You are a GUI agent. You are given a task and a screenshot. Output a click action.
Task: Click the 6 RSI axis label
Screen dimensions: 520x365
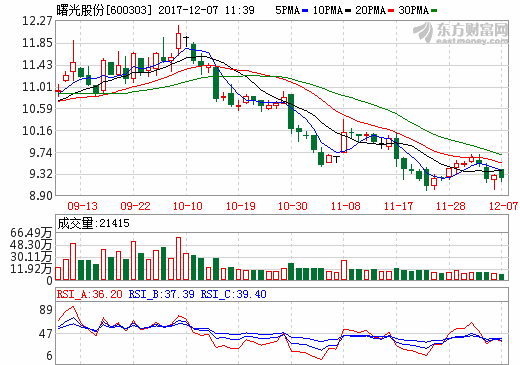[49, 356]
